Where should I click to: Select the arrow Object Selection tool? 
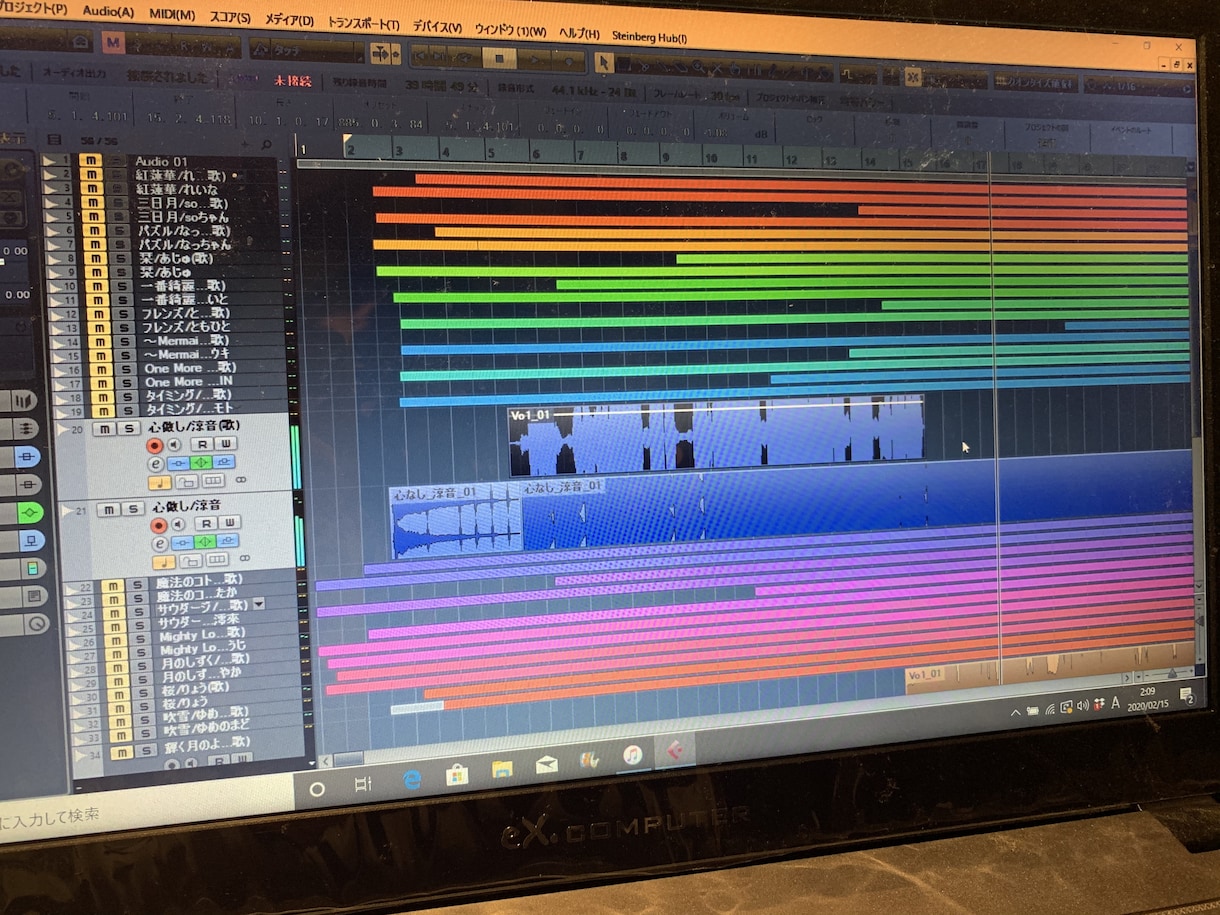[x=603, y=63]
